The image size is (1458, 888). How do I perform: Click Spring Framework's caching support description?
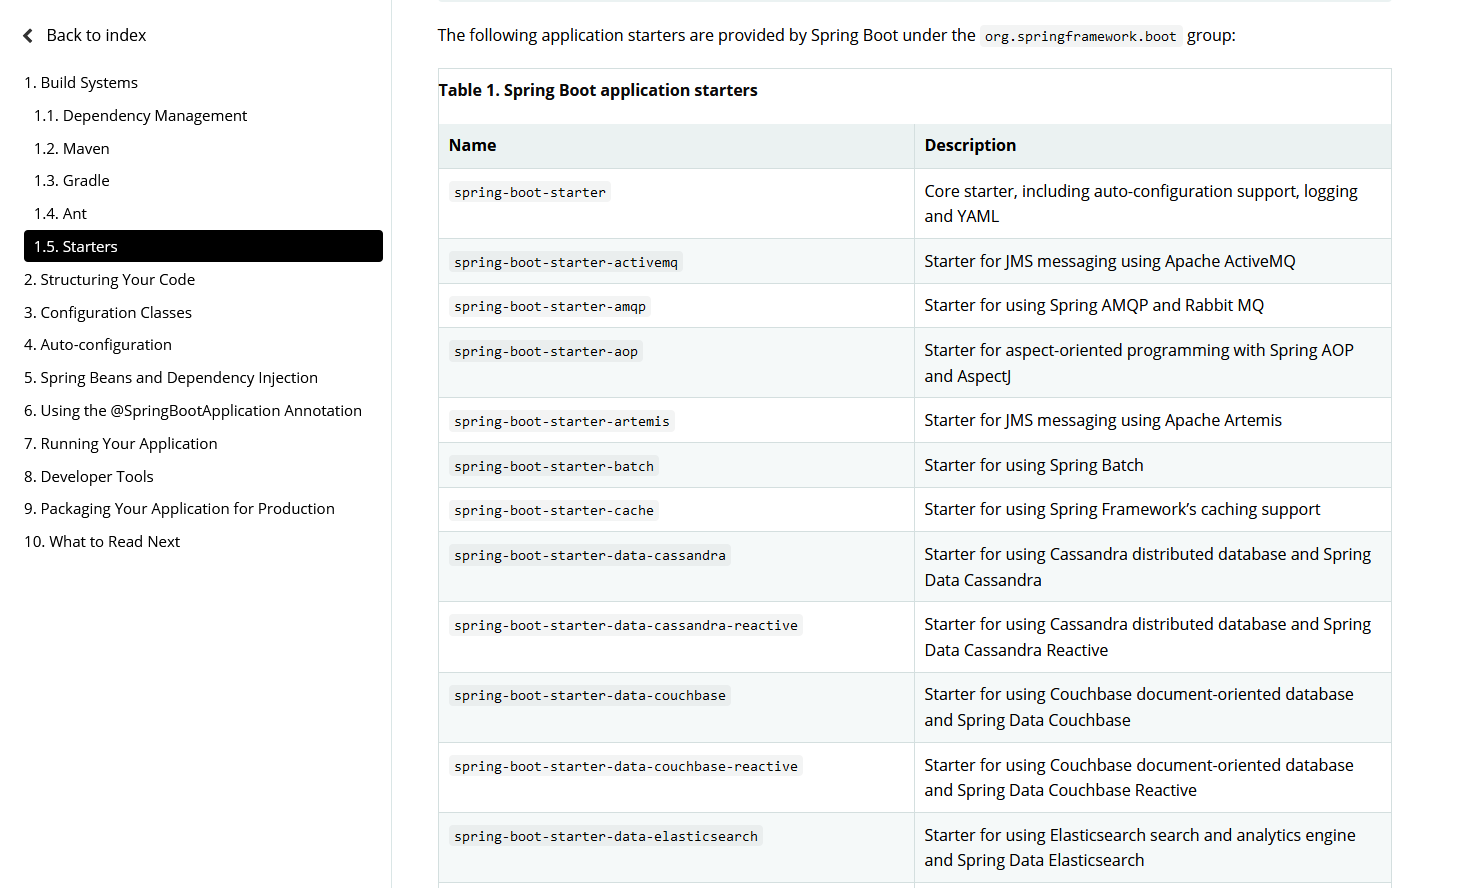[x=1122, y=510]
